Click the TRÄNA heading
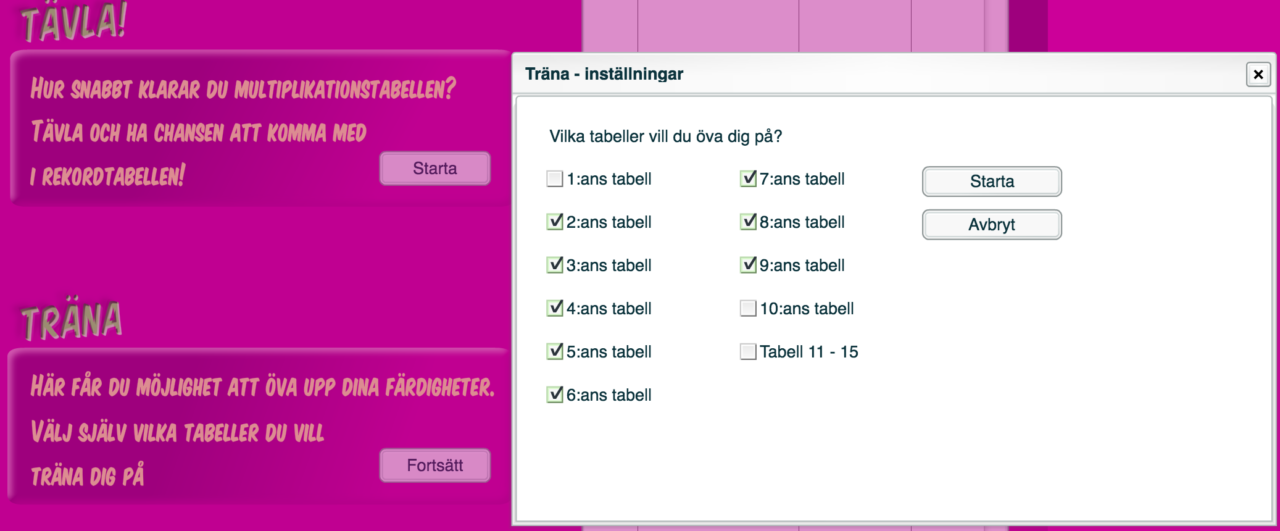The height and width of the screenshot is (531, 1280). (72, 321)
